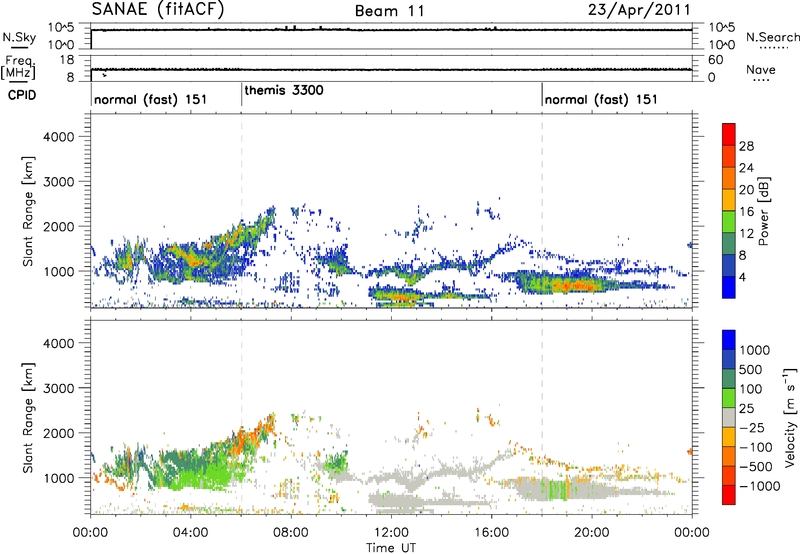Click the 'normal (fast) 151' label starting at 18:00

coord(601,99)
